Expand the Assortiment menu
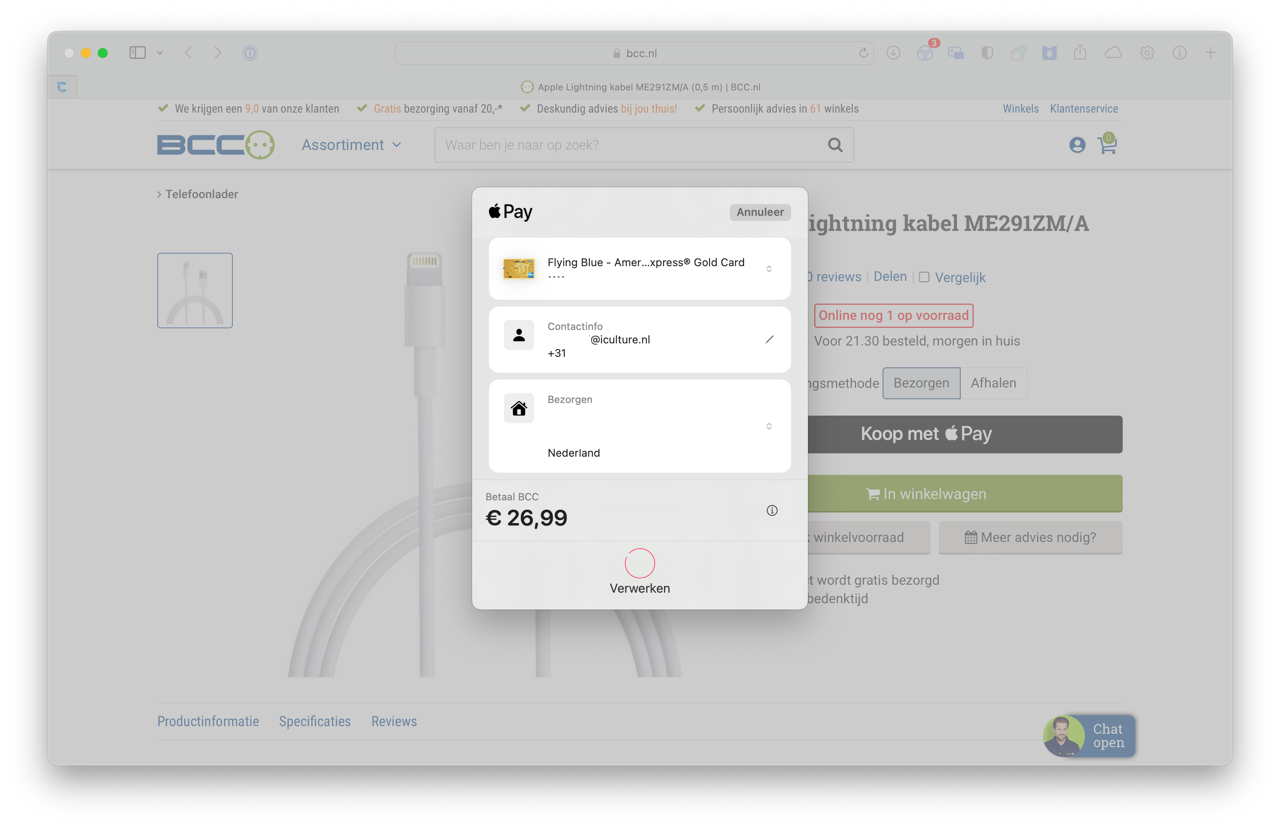 (x=352, y=145)
